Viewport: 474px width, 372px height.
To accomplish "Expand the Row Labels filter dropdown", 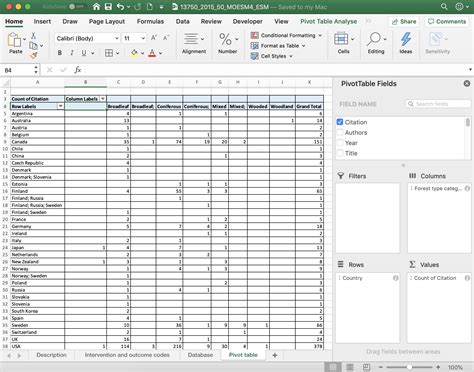I will click(x=60, y=106).
